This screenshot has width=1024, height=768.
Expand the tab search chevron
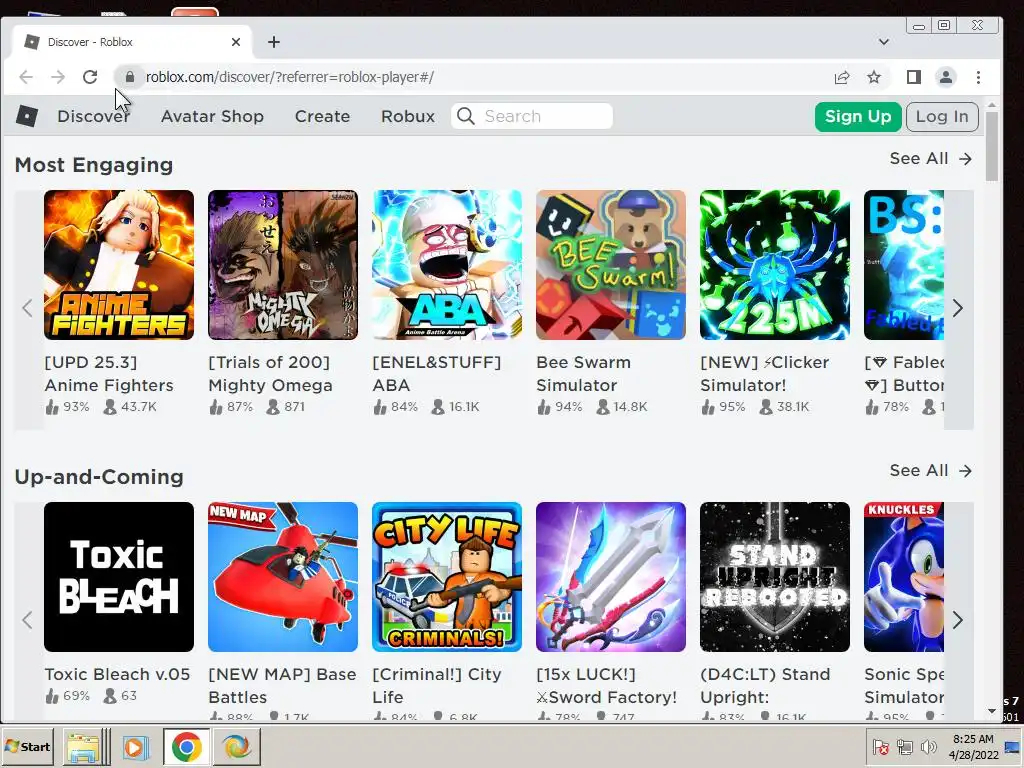coord(884,42)
